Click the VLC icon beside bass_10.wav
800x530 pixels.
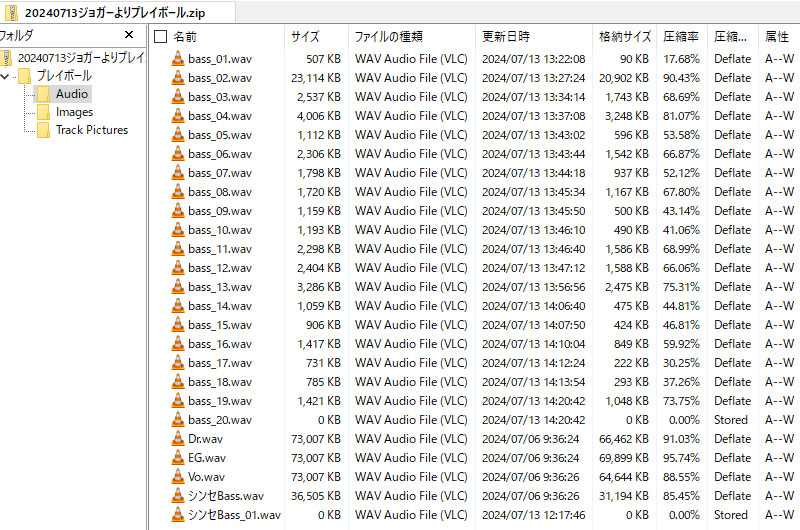tap(178, 230)
